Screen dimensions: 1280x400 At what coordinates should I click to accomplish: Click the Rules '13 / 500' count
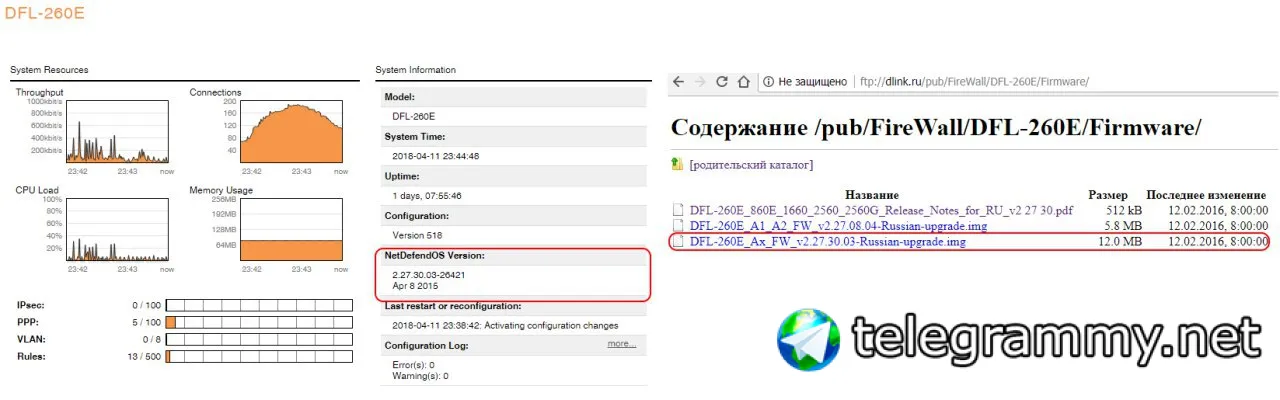(x=145, y=356)
